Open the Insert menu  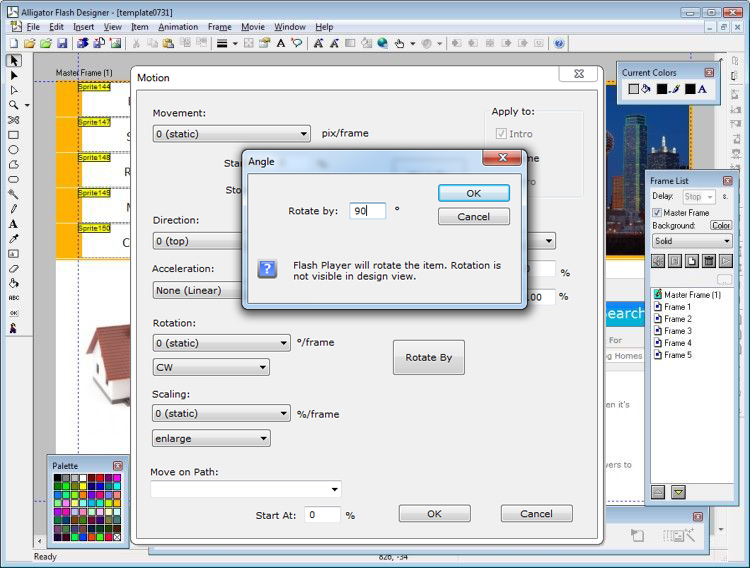click(83, 27)
